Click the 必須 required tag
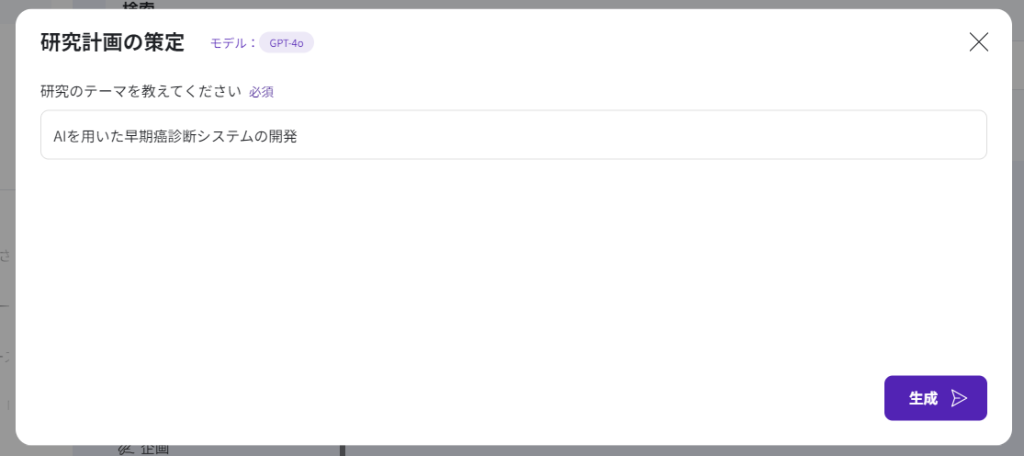Screen dimensions: 1024x456 [x=261, y=92]
